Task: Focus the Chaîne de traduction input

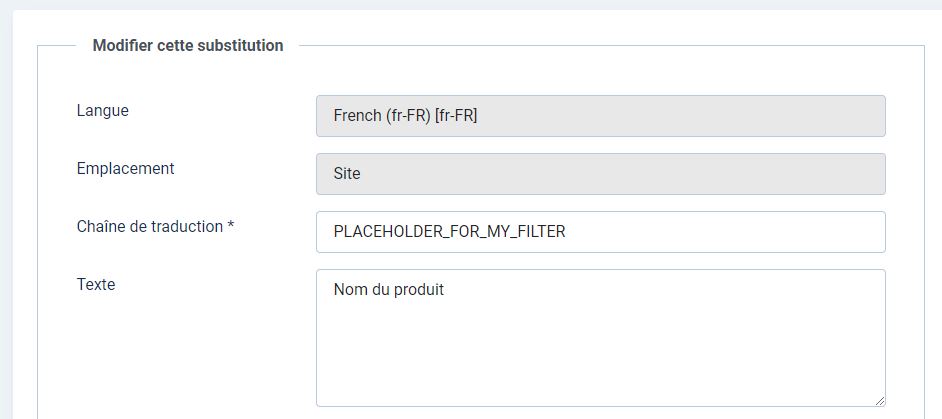Action: pyautogui.click(x=600, y=232)
